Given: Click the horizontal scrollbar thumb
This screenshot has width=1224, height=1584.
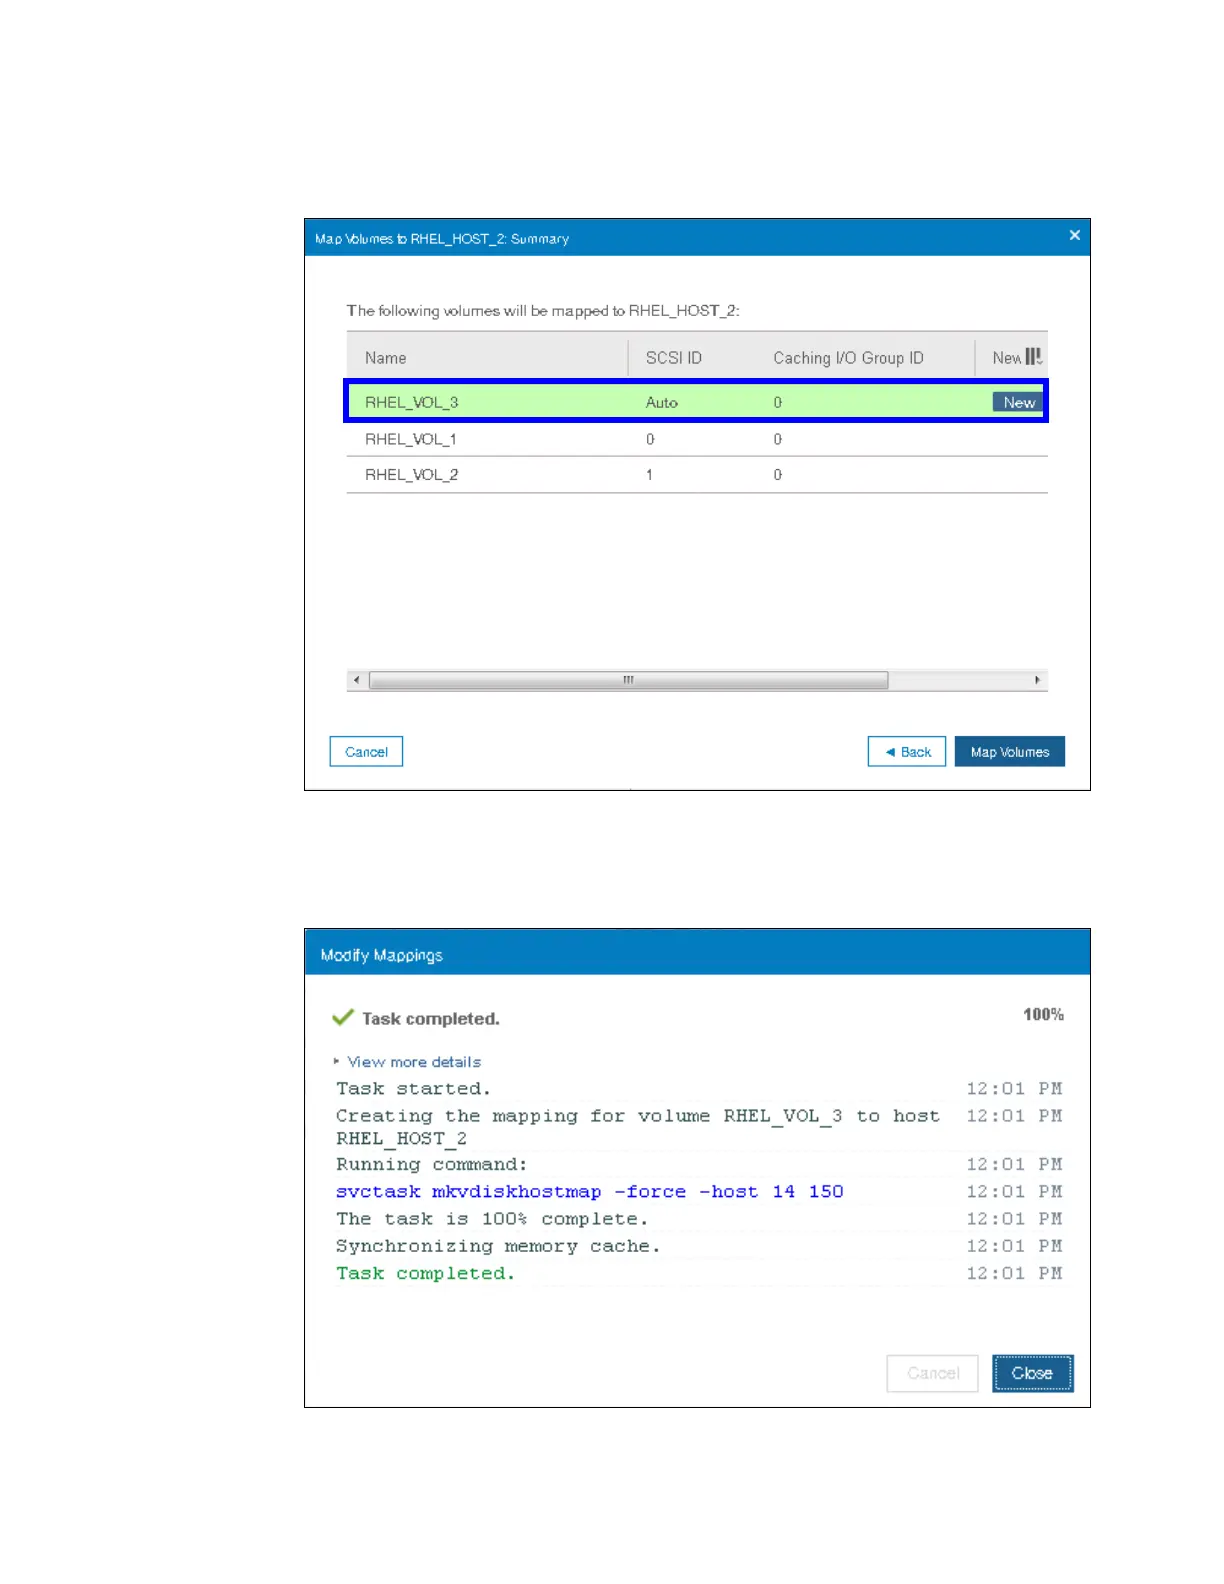Looking at the screenshot, I should pyautogui.click(x=628, y=680).
